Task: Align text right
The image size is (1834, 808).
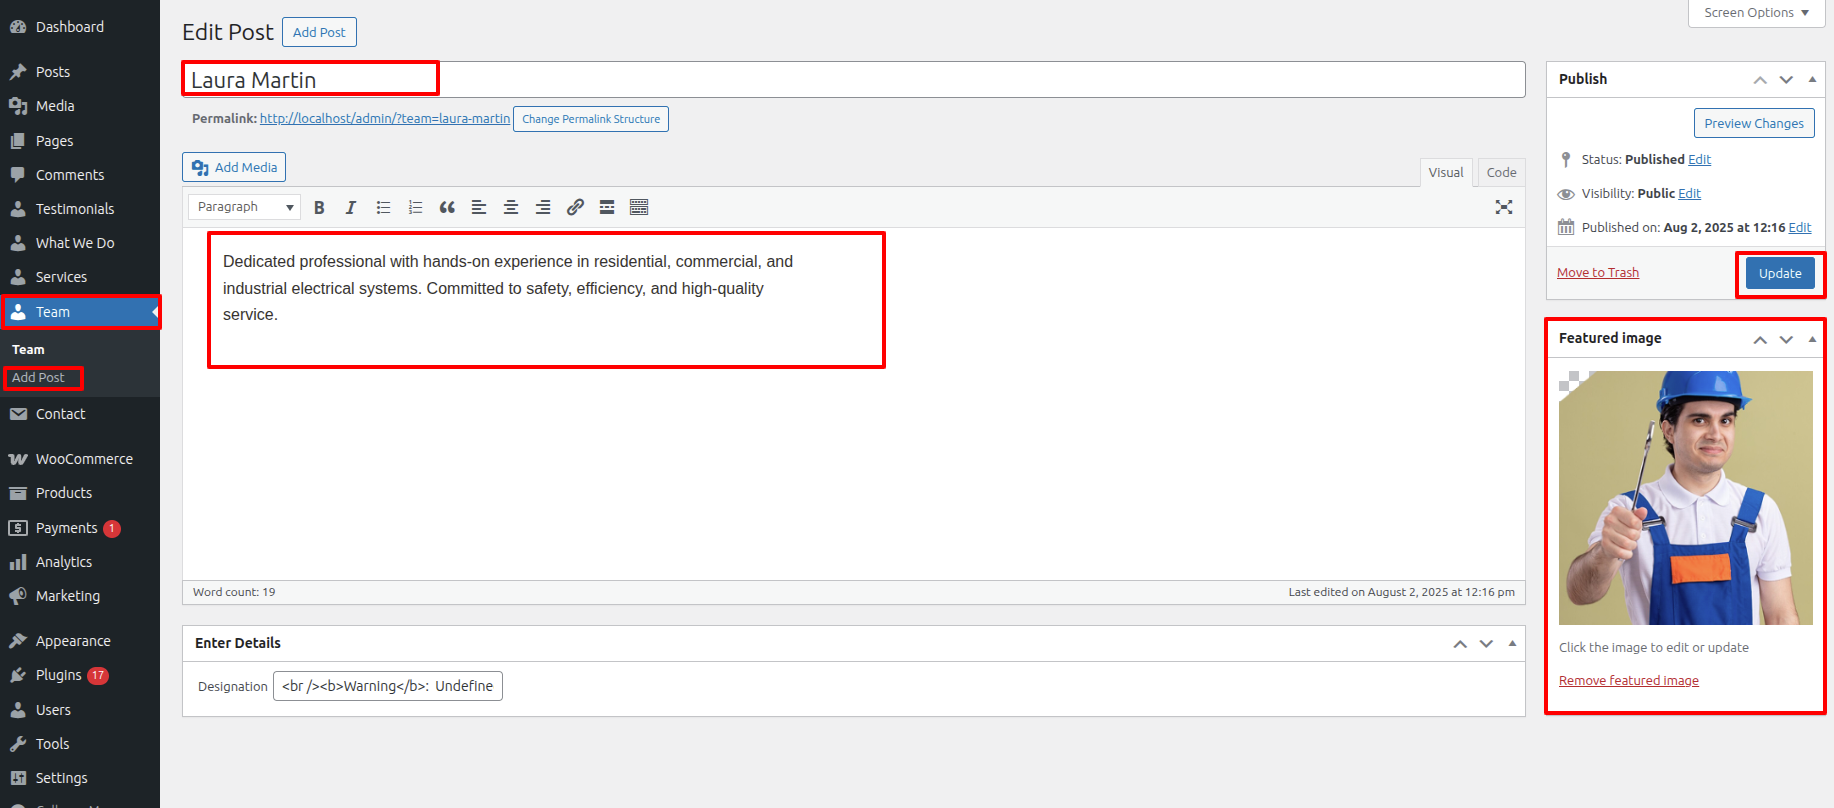Action: [x=543, y=207]
